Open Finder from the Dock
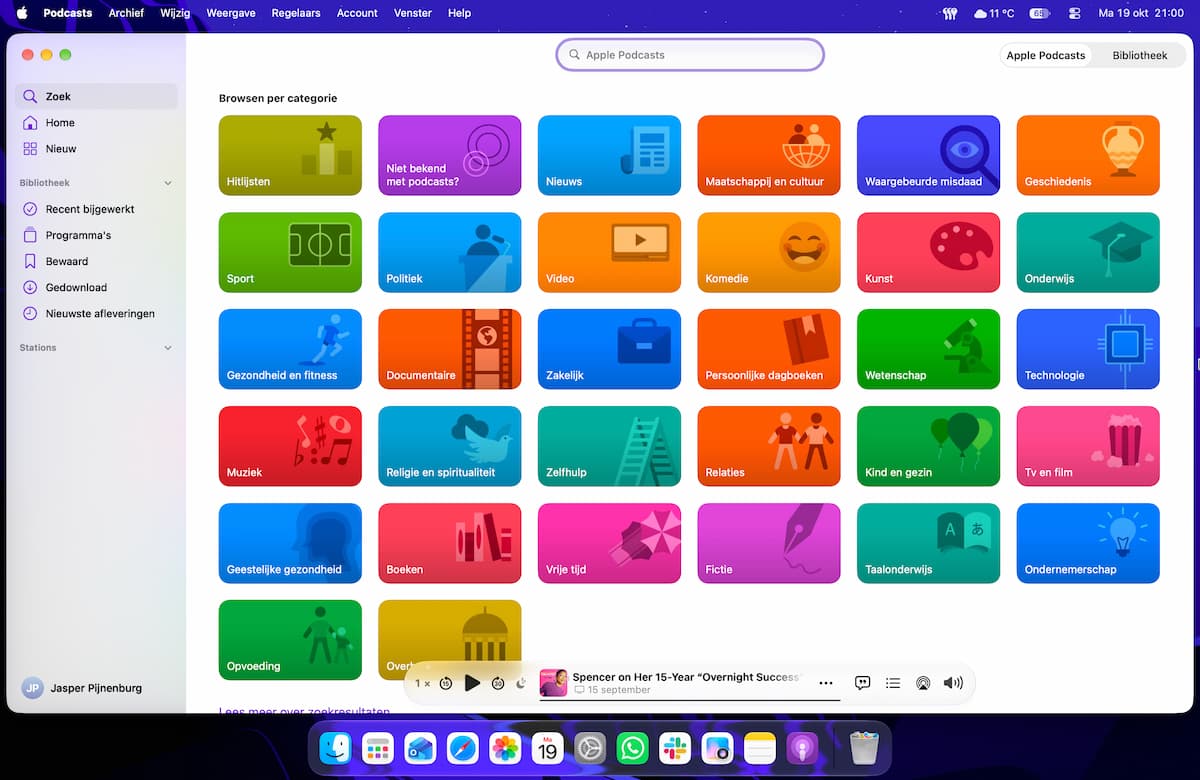The width and height of the screenshot is (1200, 780). click(x=335, y=748)
